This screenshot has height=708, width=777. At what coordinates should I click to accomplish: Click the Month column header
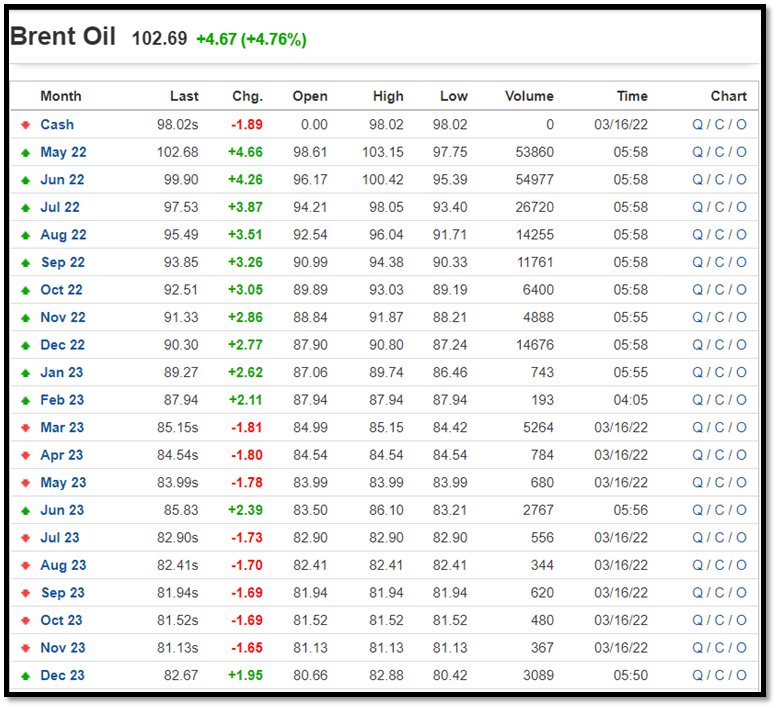61,96
